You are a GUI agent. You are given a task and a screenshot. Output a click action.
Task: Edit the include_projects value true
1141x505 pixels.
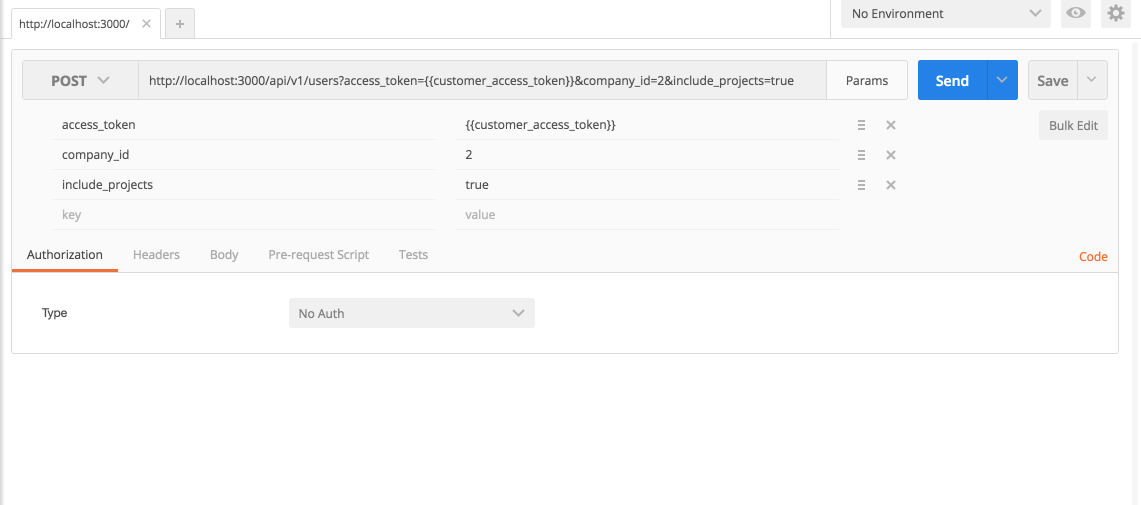(x=647, y=185)
